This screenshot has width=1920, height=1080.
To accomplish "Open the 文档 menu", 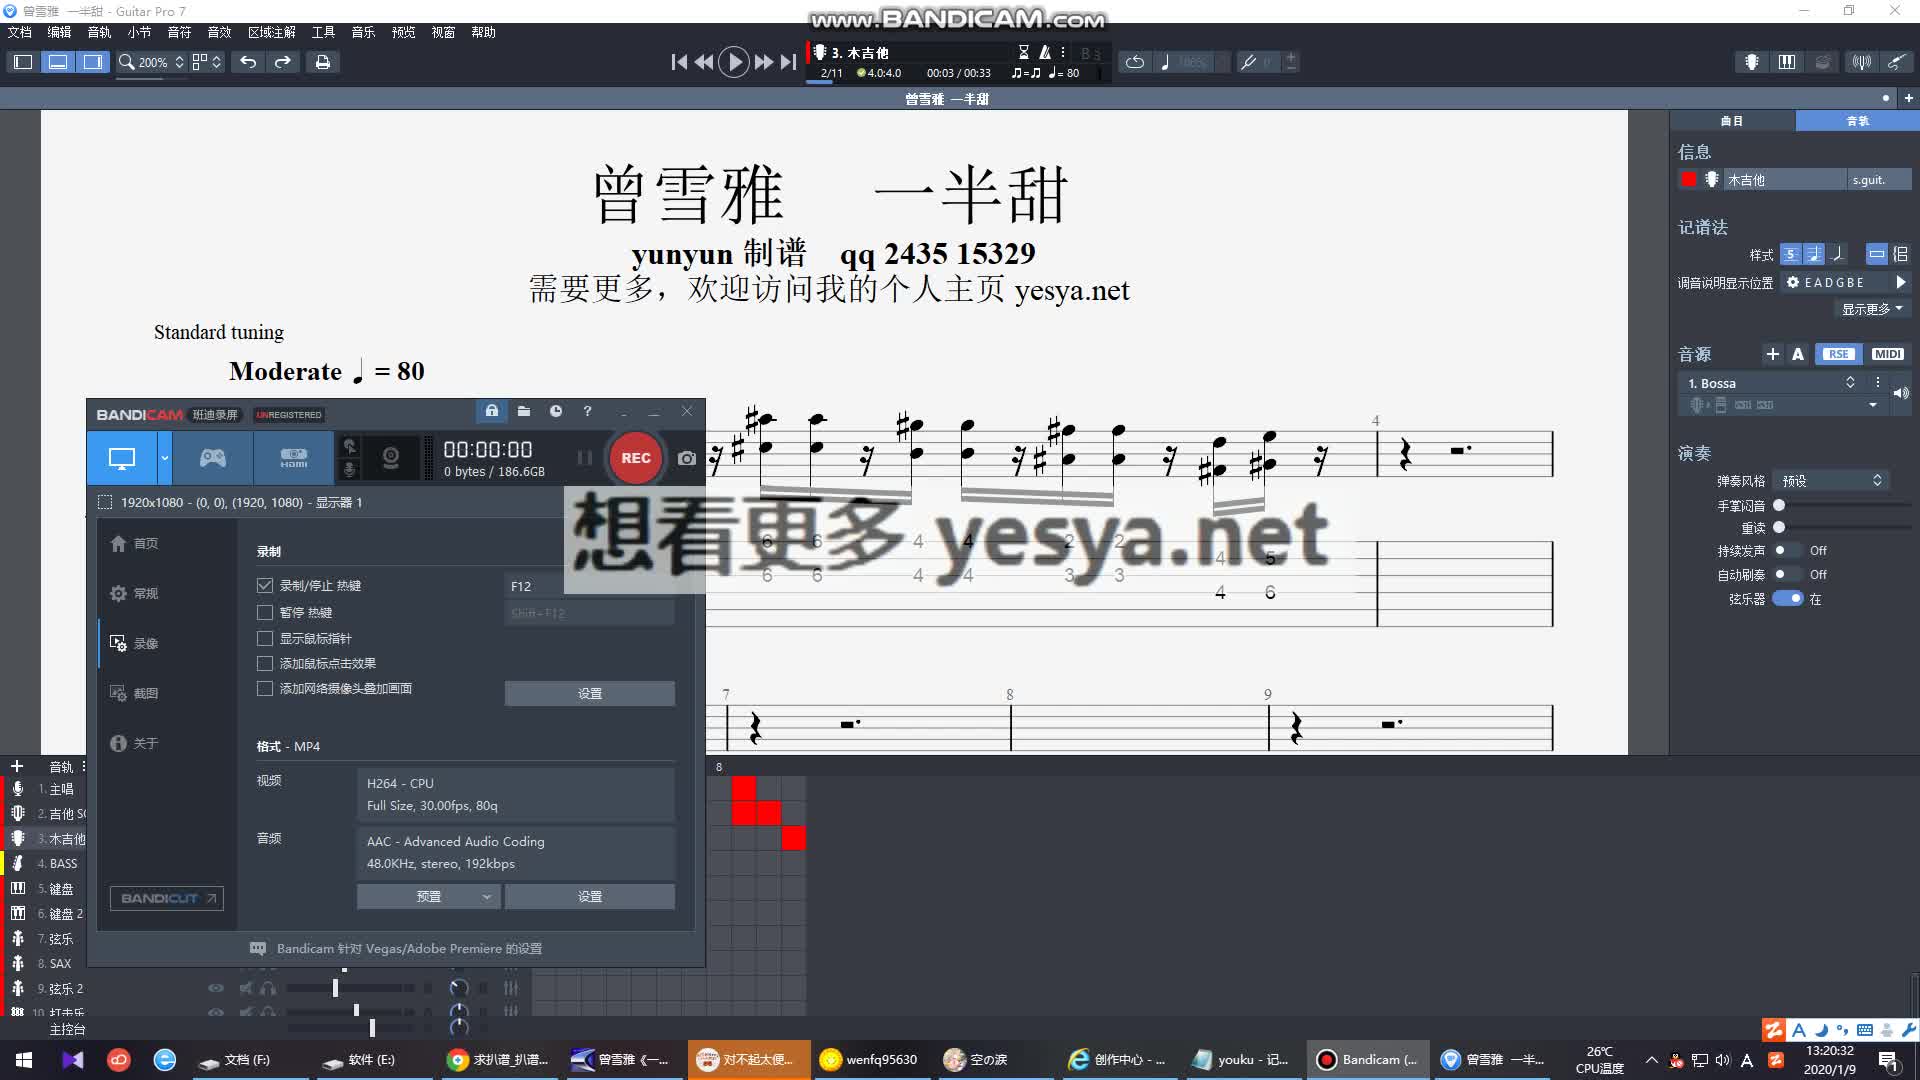I will [20, 32].
